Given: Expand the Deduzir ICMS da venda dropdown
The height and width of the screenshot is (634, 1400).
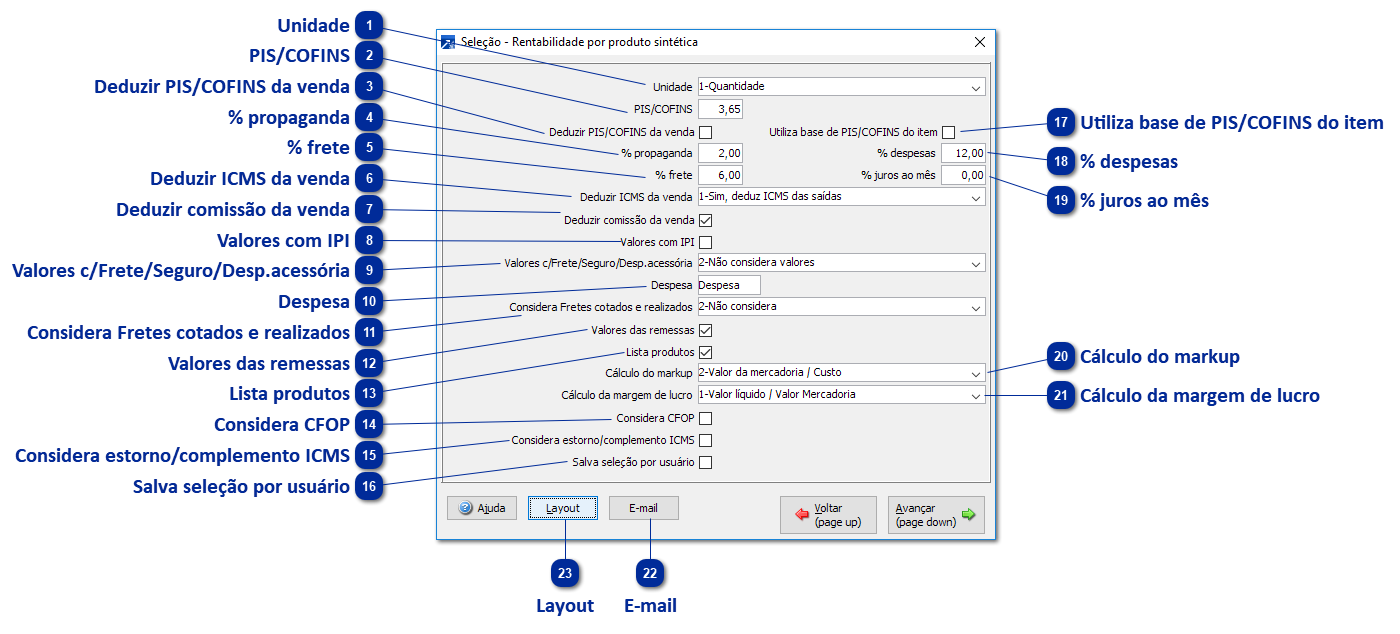Looking at the screenshot, I should [840, 197].
